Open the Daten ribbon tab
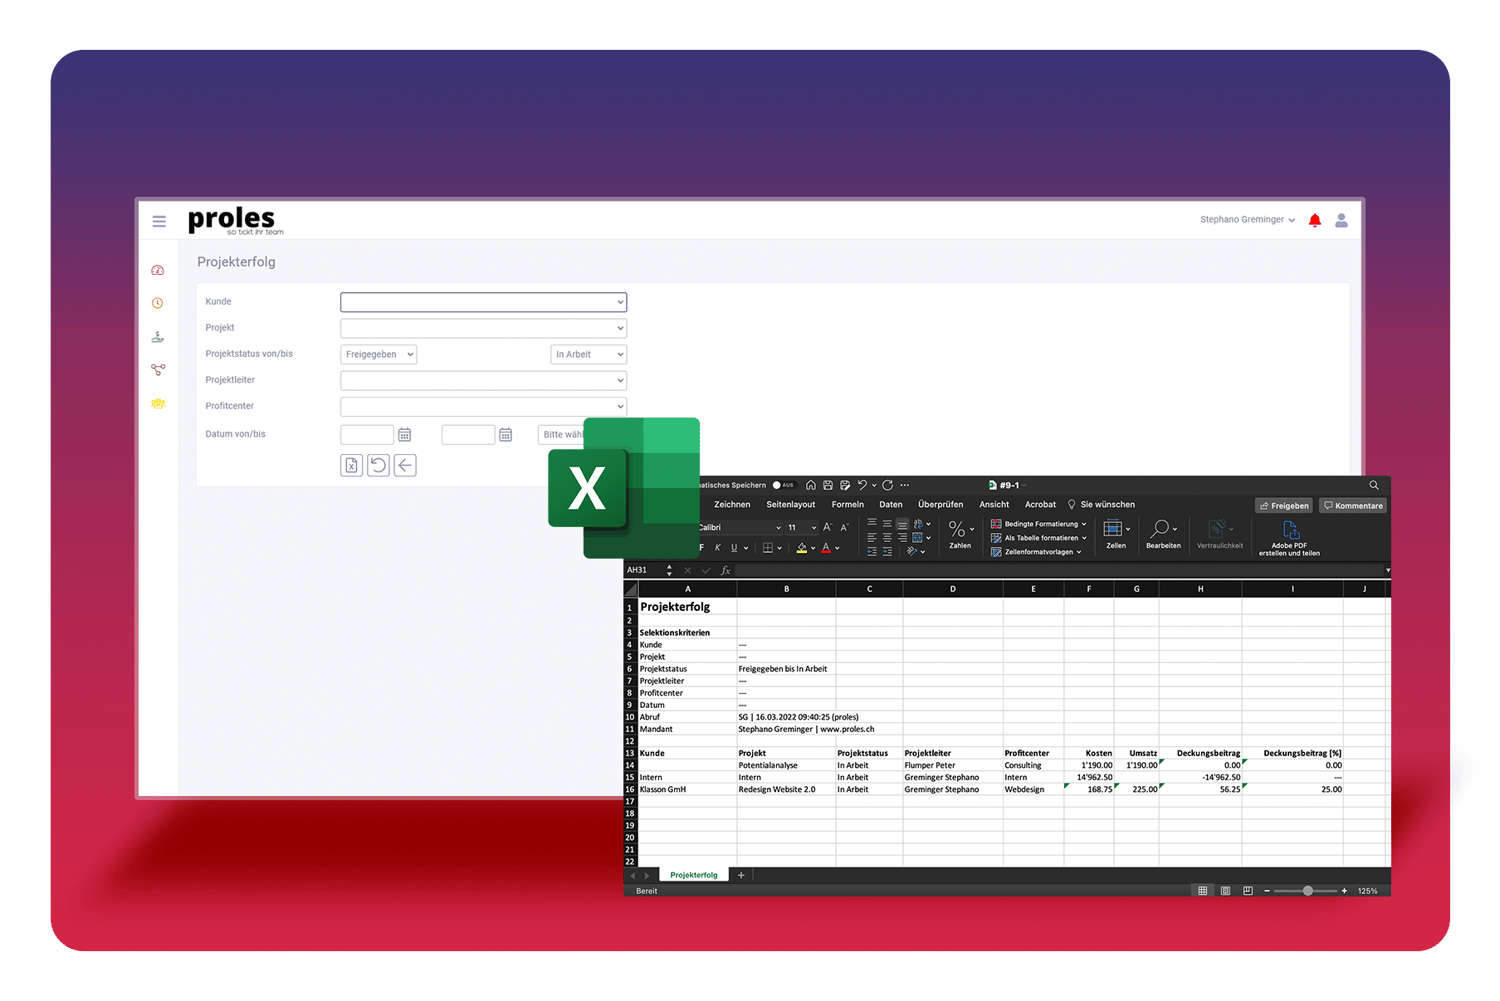Screen dimensions: 1500x1001 891,505
